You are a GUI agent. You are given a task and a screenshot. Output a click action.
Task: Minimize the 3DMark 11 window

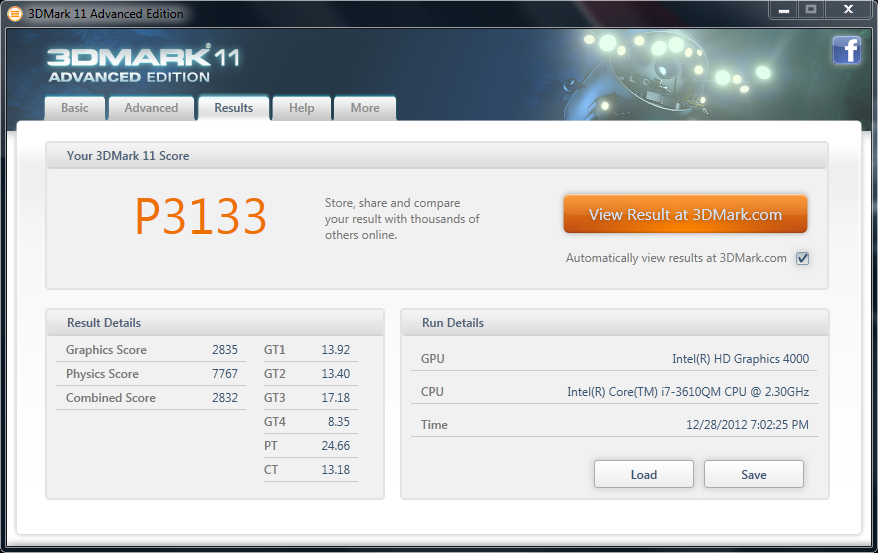click(784, 10)
